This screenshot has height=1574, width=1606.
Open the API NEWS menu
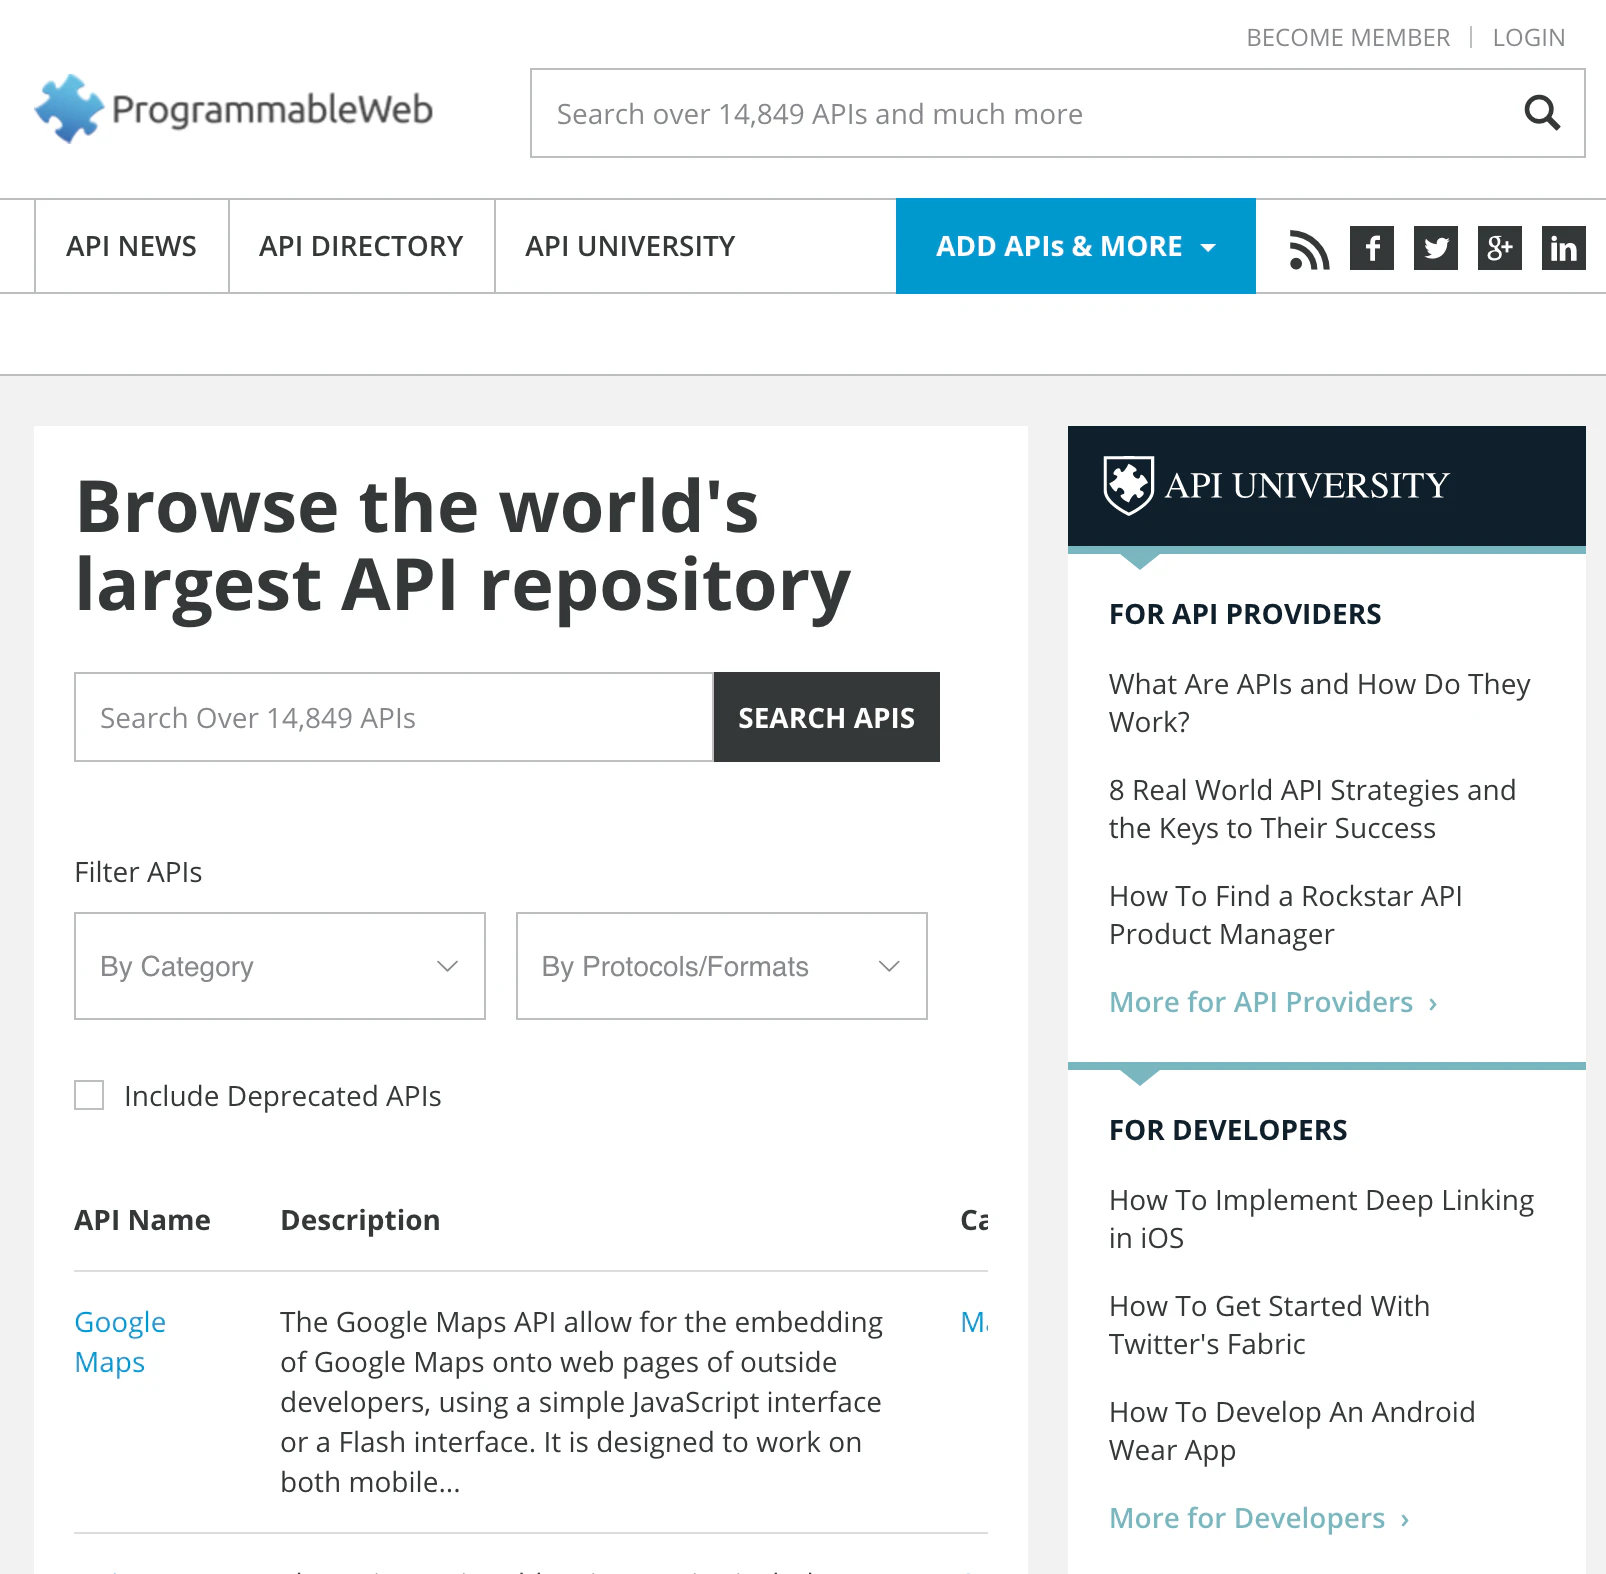pos(131,246)
